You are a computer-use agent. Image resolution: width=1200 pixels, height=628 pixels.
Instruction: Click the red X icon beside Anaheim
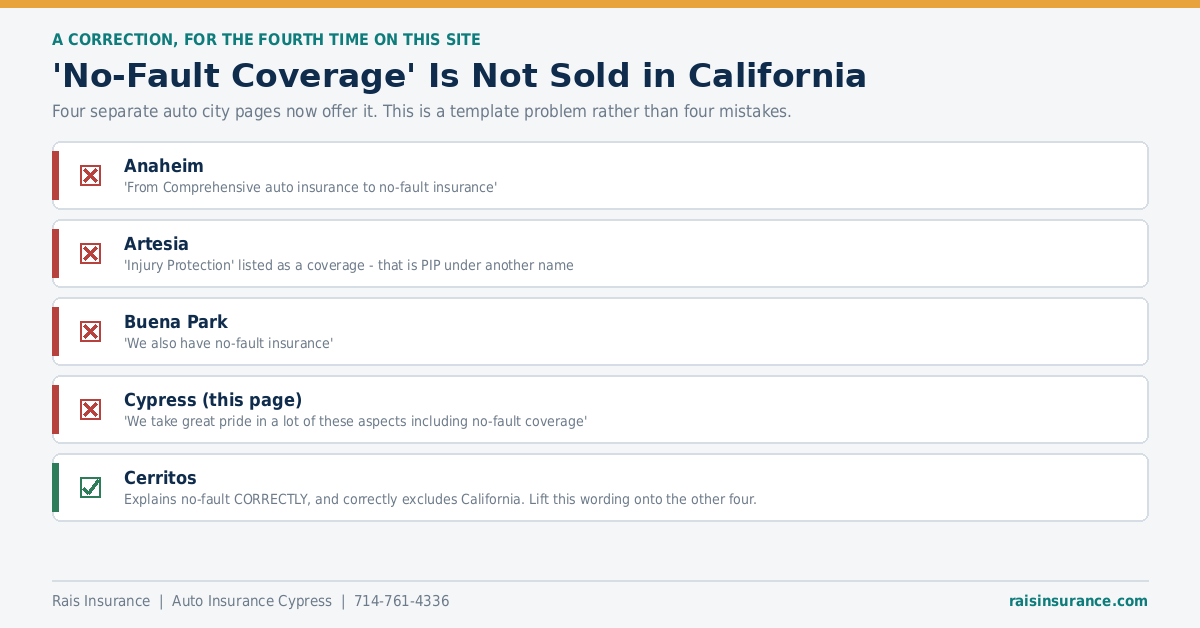(x=90, y=176)
